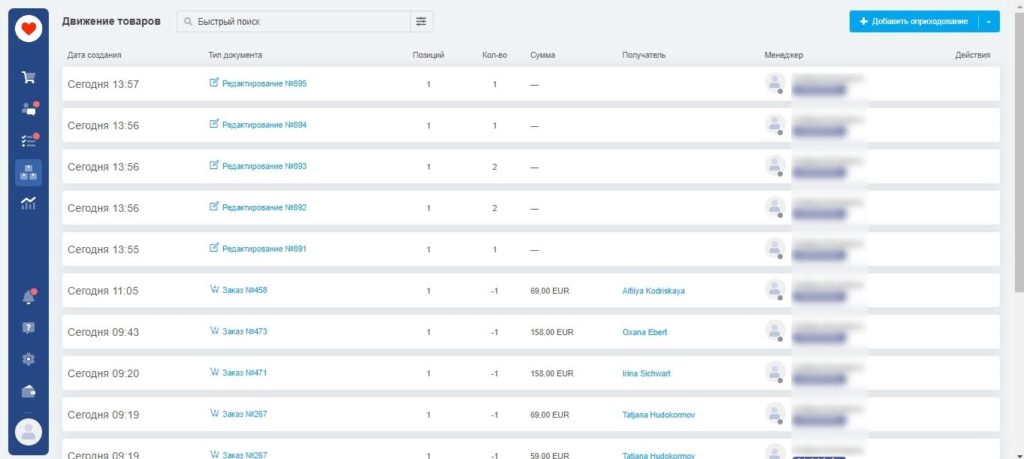1024x459 pixels.
Task: Click 158,00 EUR sum in Заказ №473 row
Action: tap(552, 332)
